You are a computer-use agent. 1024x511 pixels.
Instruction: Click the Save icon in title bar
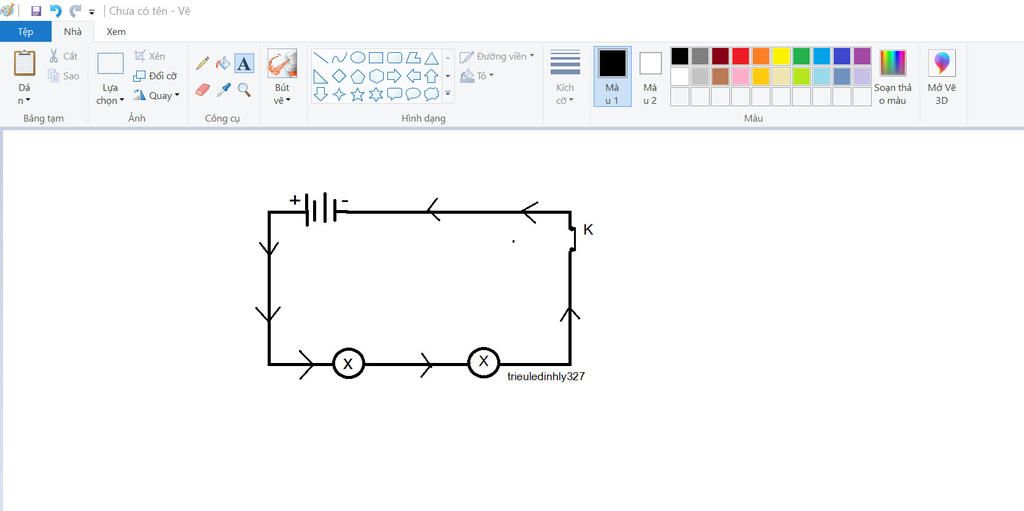pos(36,11)
